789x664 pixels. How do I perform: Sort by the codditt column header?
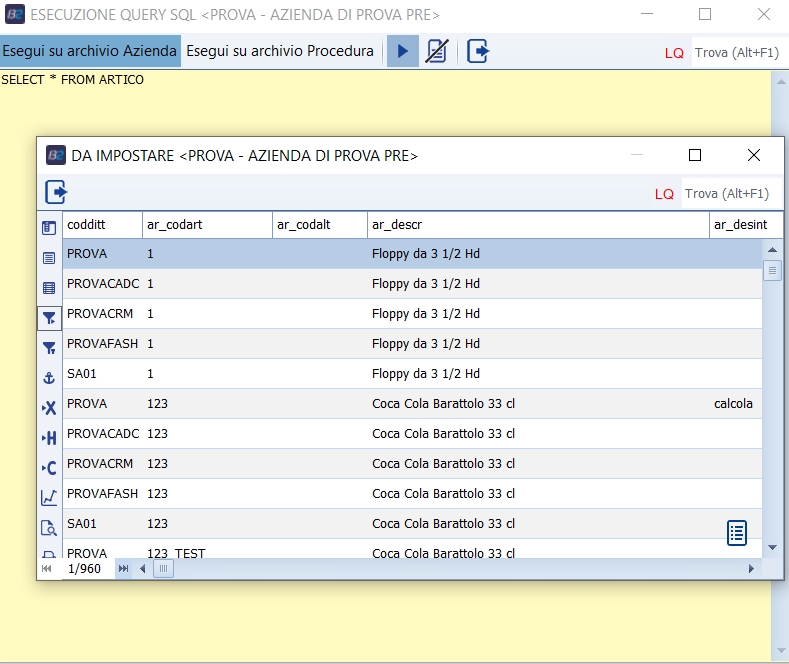(x=102, y=225)
